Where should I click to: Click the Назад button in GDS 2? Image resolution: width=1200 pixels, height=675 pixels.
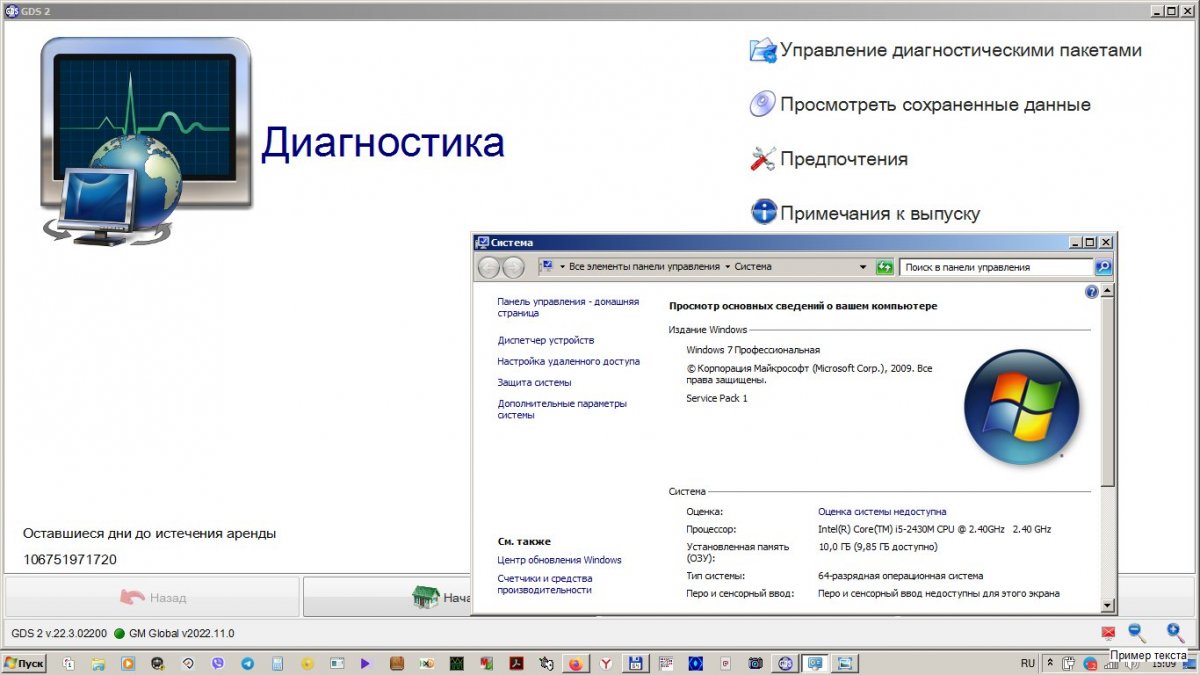[152, 597]
